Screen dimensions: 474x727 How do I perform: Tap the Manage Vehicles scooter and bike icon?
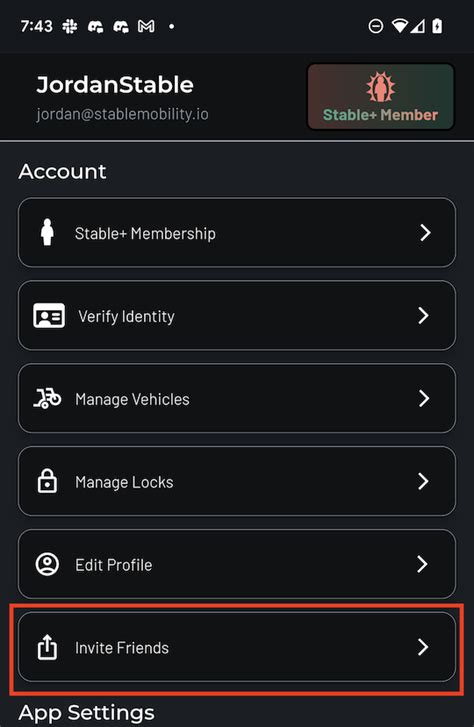point(47,398)
